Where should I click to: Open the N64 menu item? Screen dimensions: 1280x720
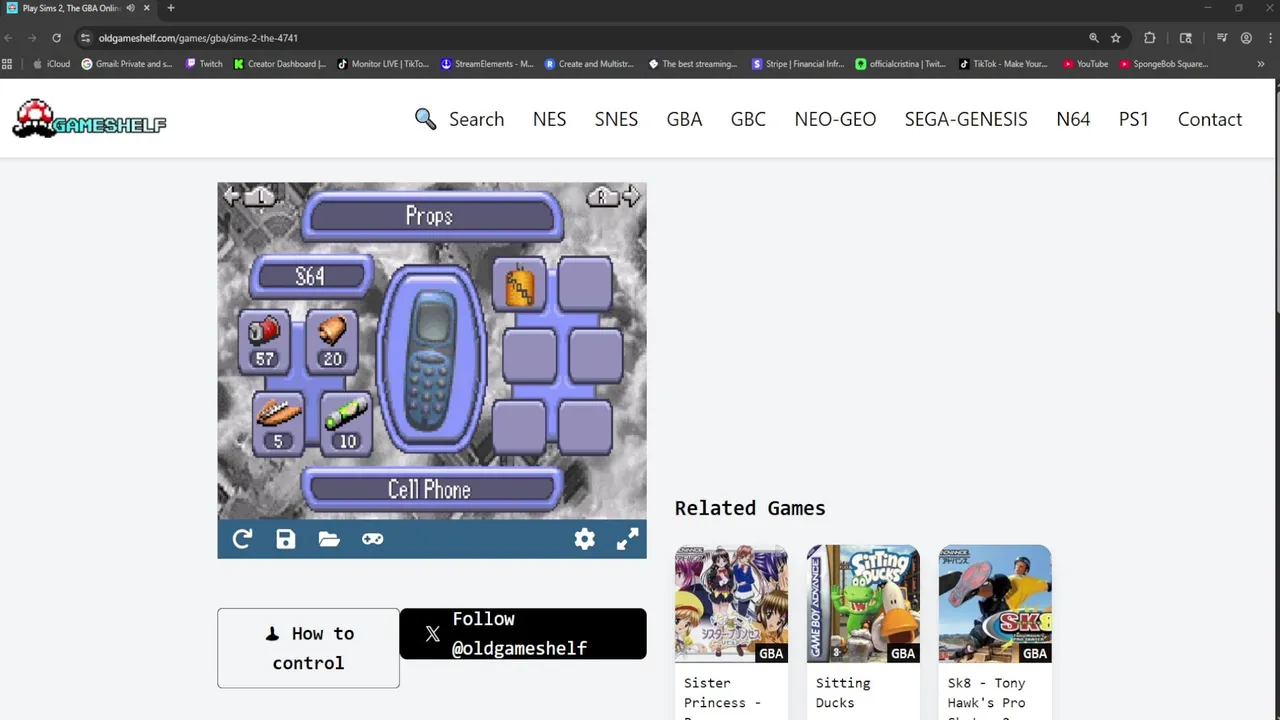pyautogui.click(x=1073, y=119)
